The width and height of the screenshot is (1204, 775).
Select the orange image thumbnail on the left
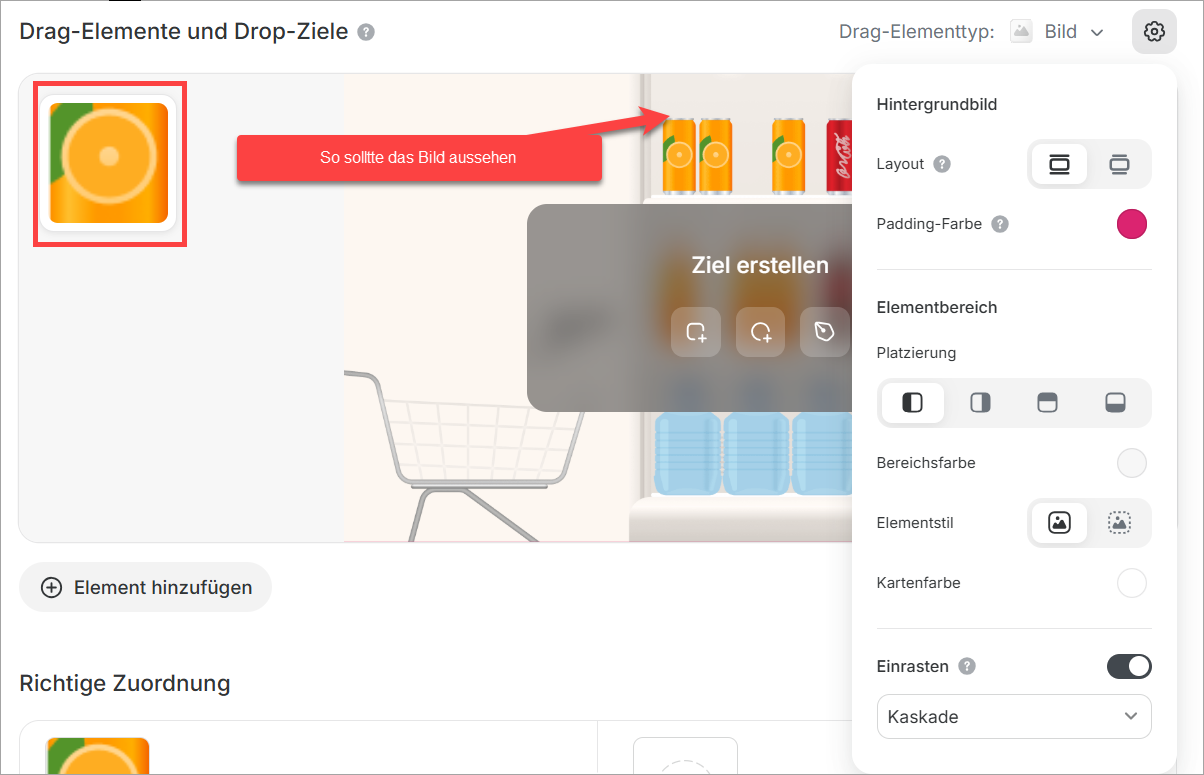pyautogui.click(x=110, y=163)
